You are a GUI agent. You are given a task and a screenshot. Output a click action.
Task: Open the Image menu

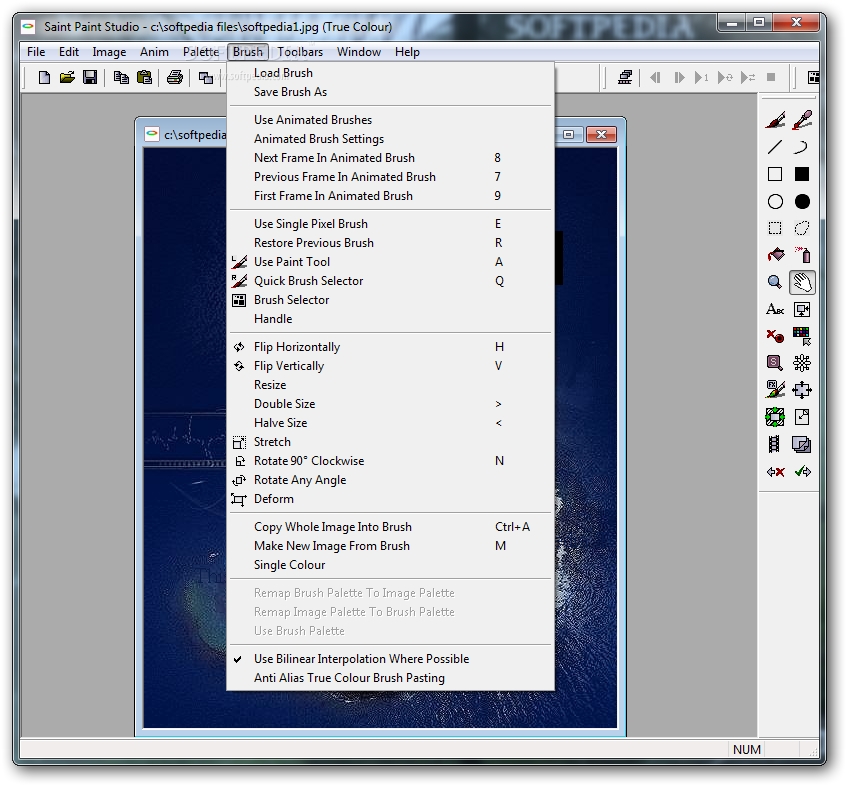click(x=109, y=52)
